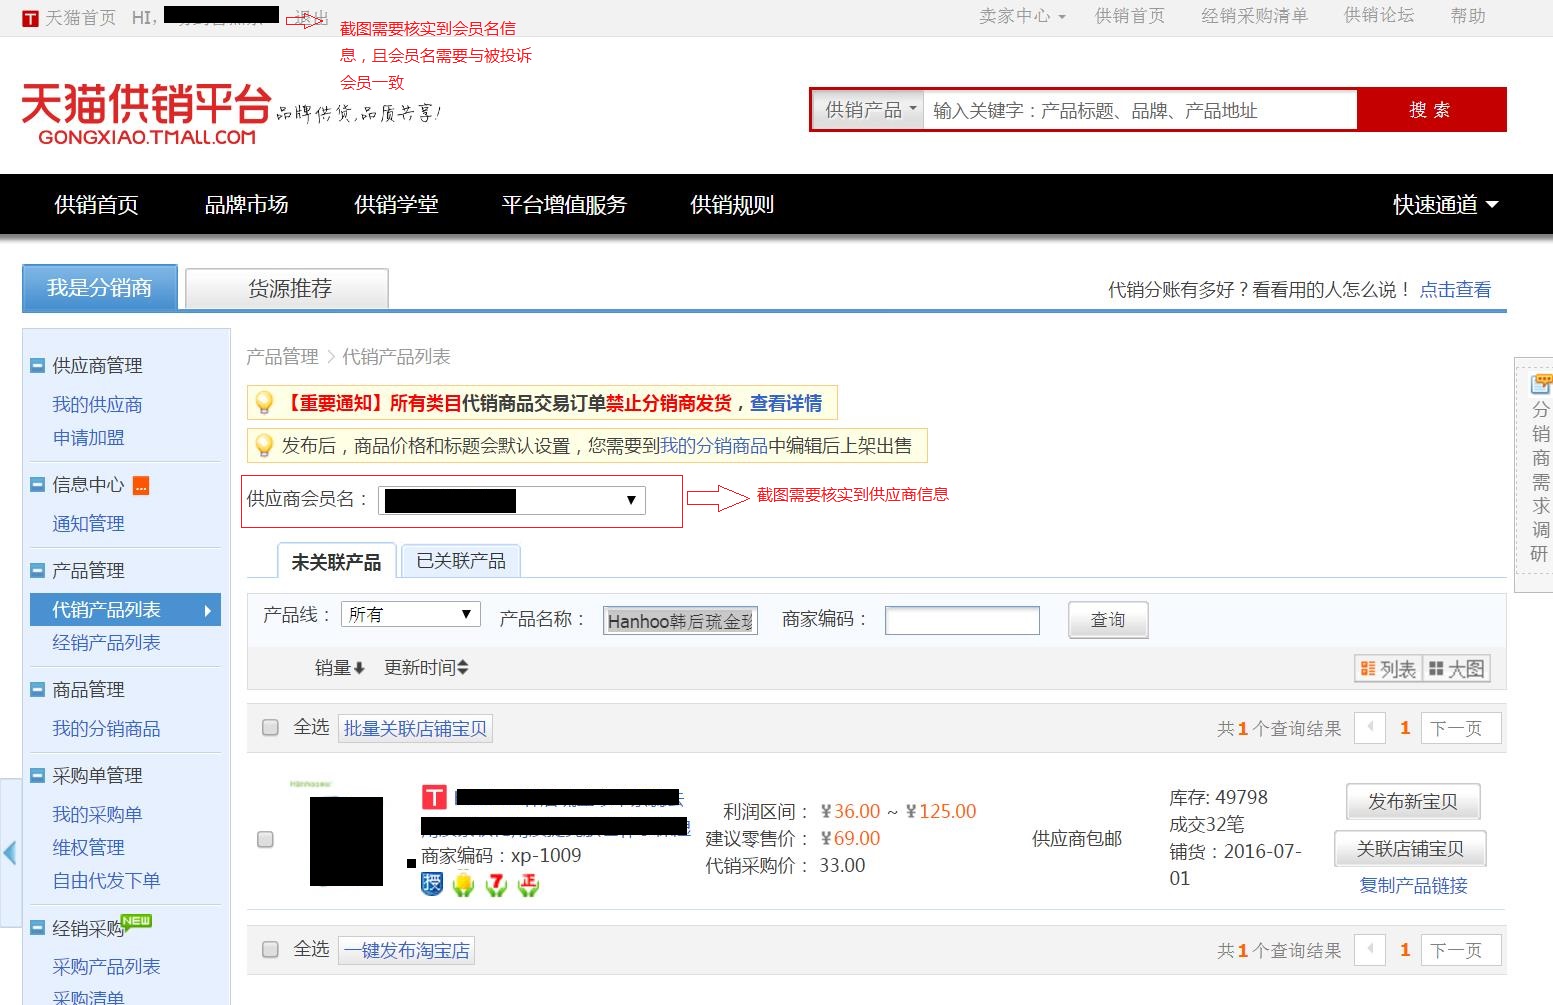Click 点击查看 link about 代销分账
Viewport: 1553px width, 1005px height.
[1456, 290]
